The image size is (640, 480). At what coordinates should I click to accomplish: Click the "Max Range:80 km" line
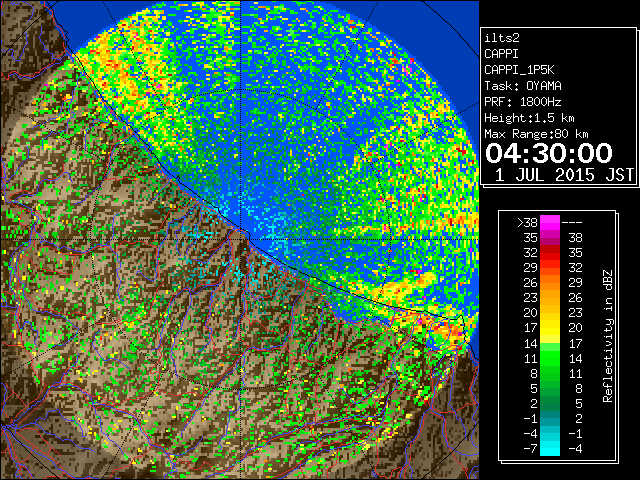coord(536,134)
